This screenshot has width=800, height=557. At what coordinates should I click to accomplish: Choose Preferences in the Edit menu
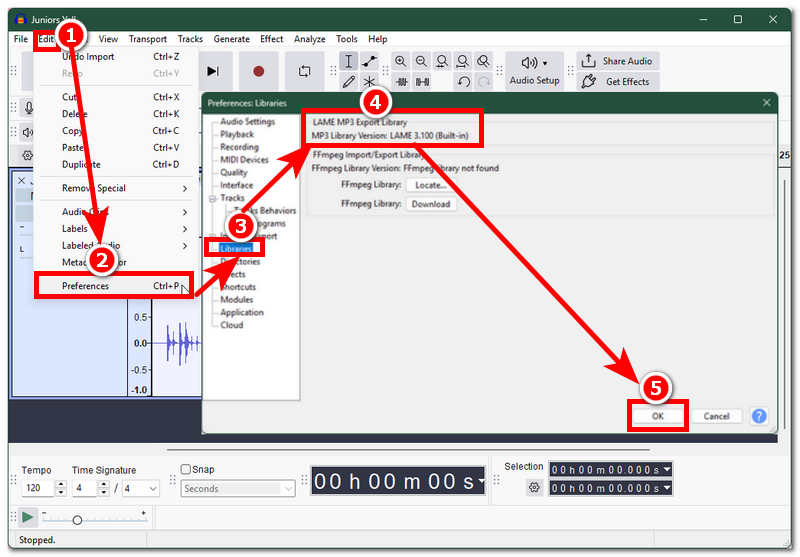pyautogui.click(x=114, y=286)
